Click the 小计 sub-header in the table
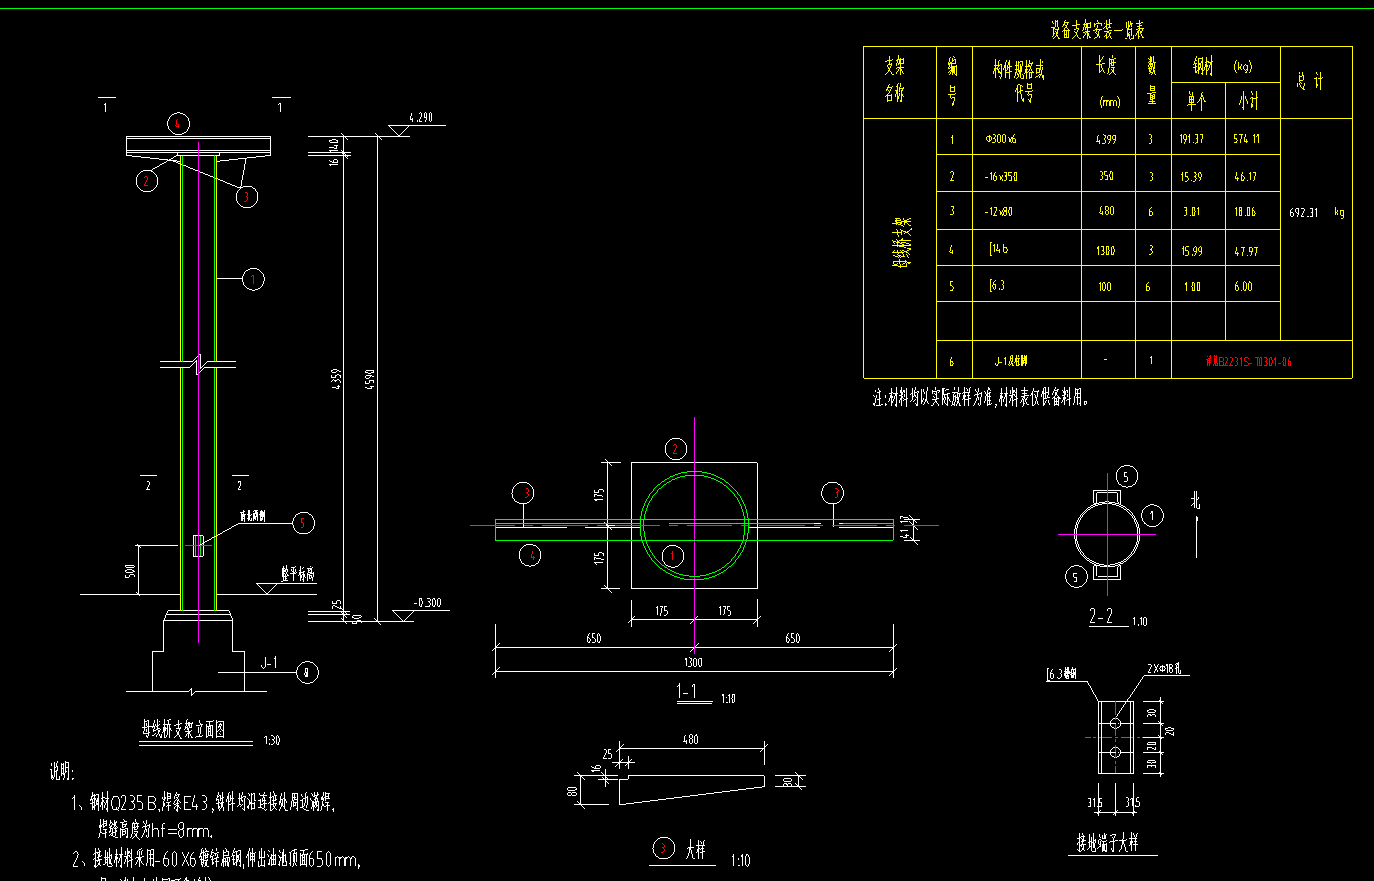The image size is (1374, 881). pyautogui.click(x=1248, y=101)
